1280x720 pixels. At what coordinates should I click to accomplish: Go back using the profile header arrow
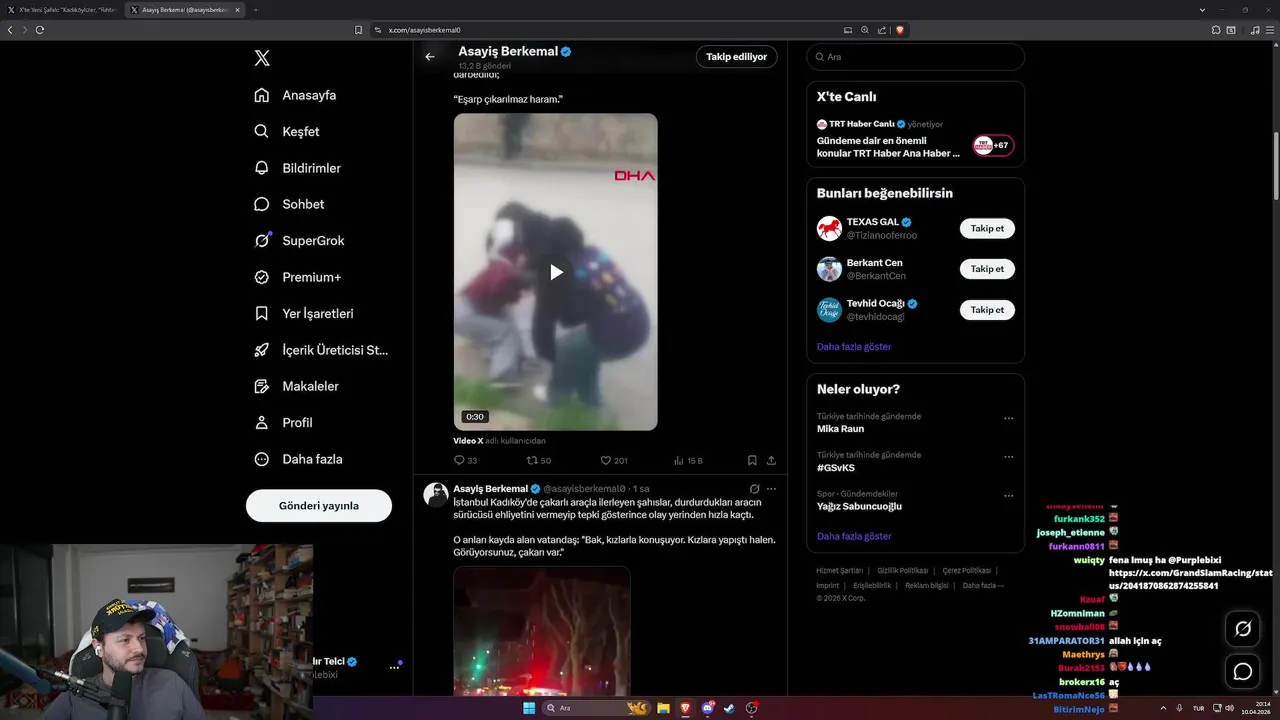click(x=430, y=57)
